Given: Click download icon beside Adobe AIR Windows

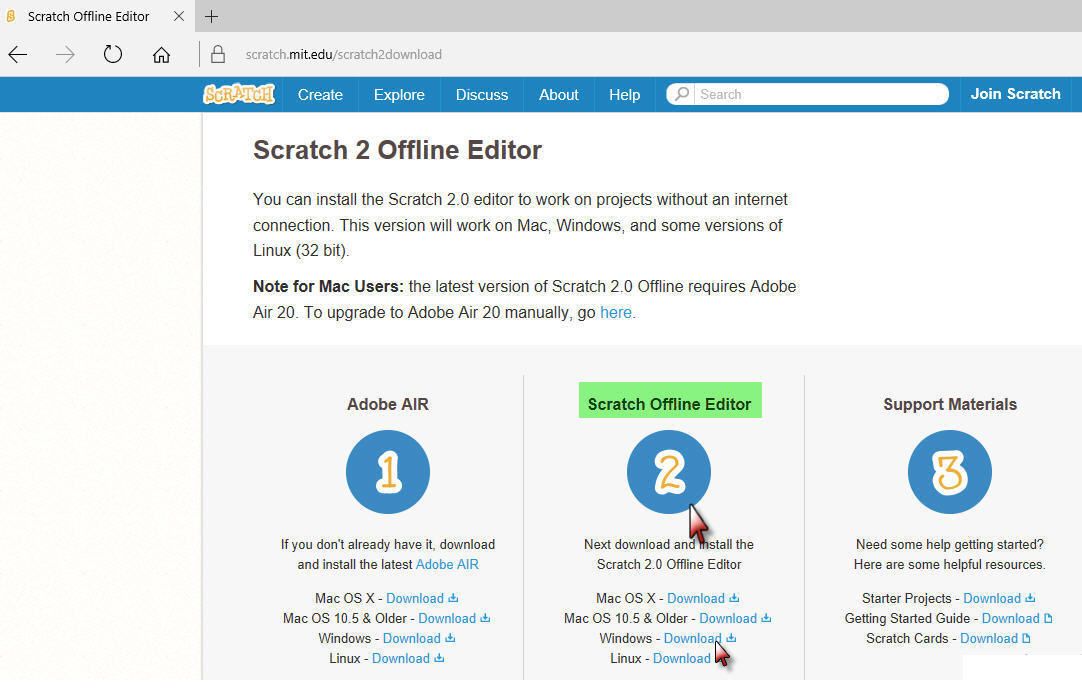Looking at the screenshot, I should pyautogui.click(x=449, y=638).
